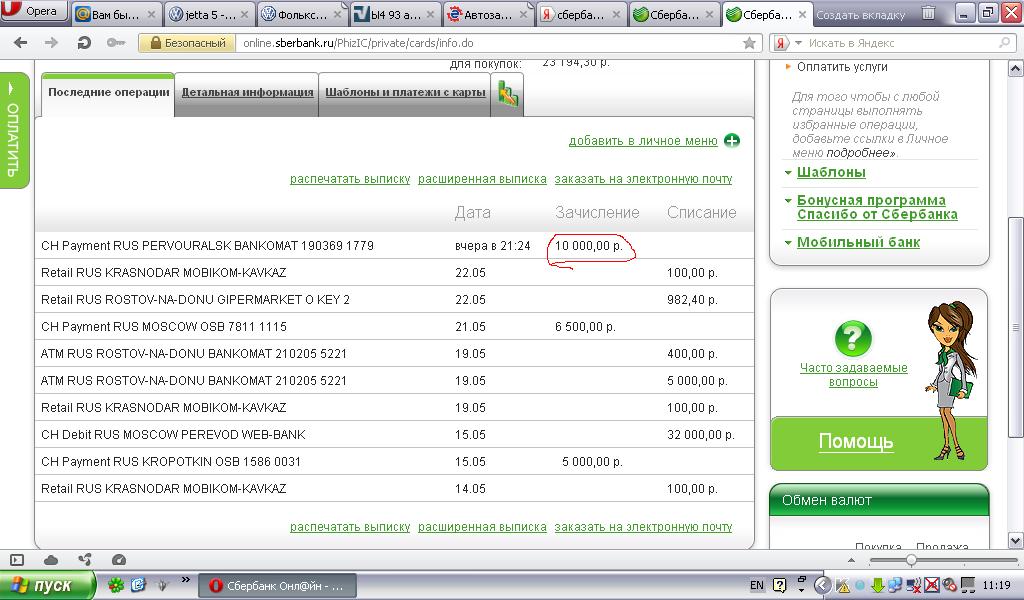Click the Opera Link cloud icon in status bar
The height and width of the screenshot is (600, 1024).
[51, 560]
